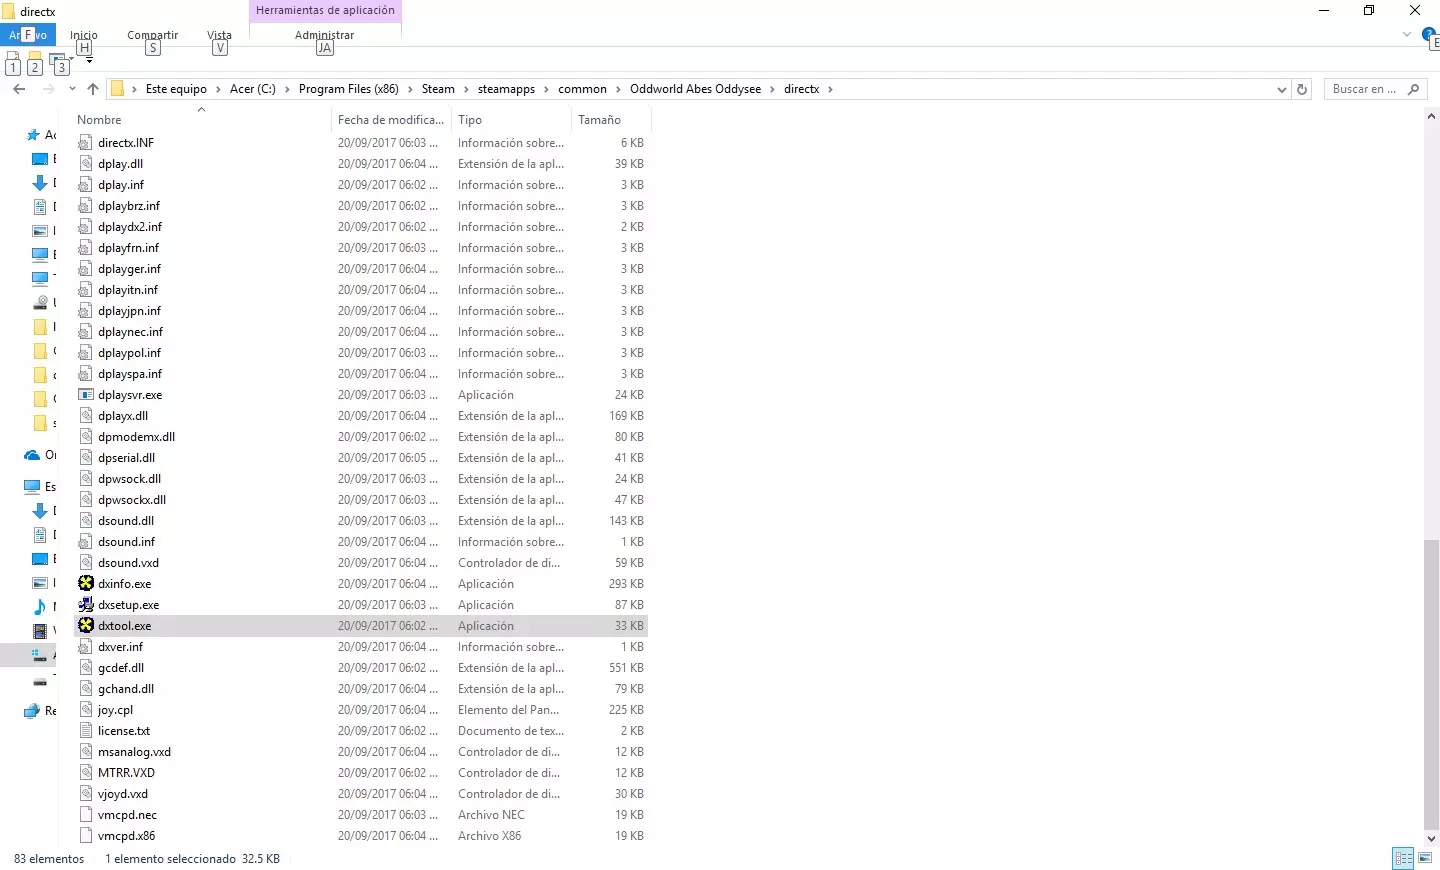1440x870 pixels.
Task: Navigate to Oddworld Abes Oddysee breadcrumb
Action: pos(696,89)
